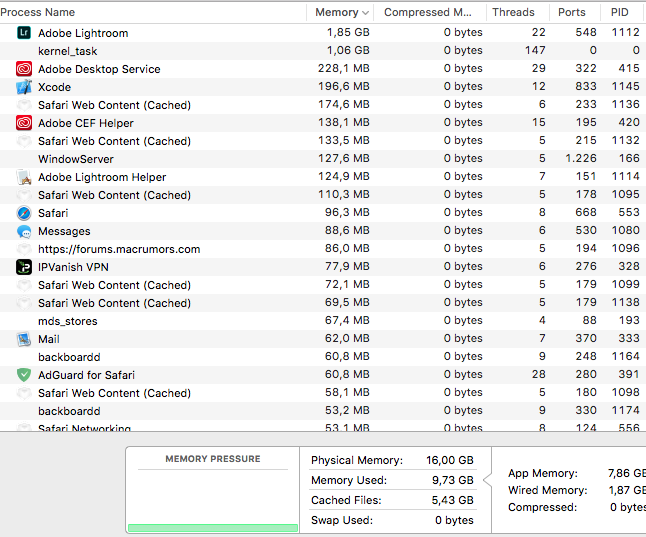Select Safari Web Content row PID 1098

click(x=323, y=393)
